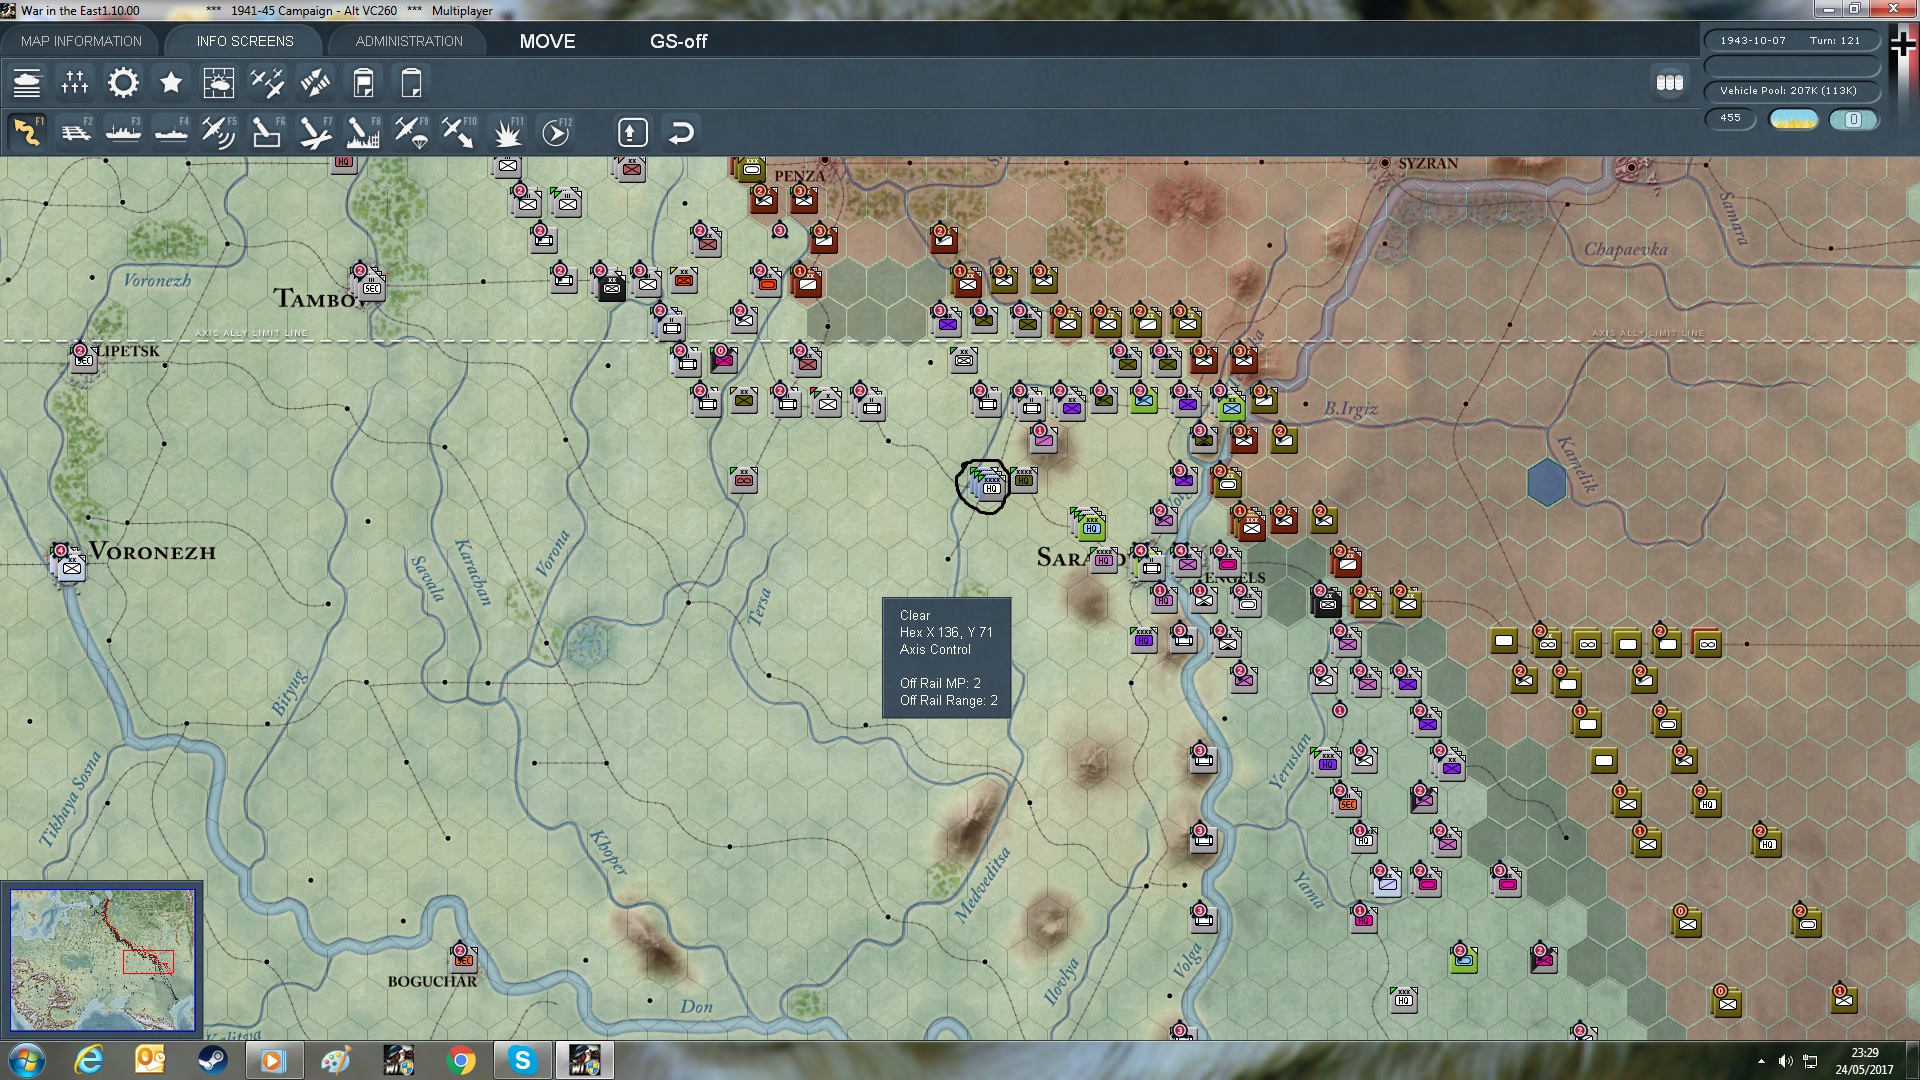The height and width of the screenshot is (1080, 1920).
Task: Click the date and turn 121 display
Action: [x=1790, y=41]
